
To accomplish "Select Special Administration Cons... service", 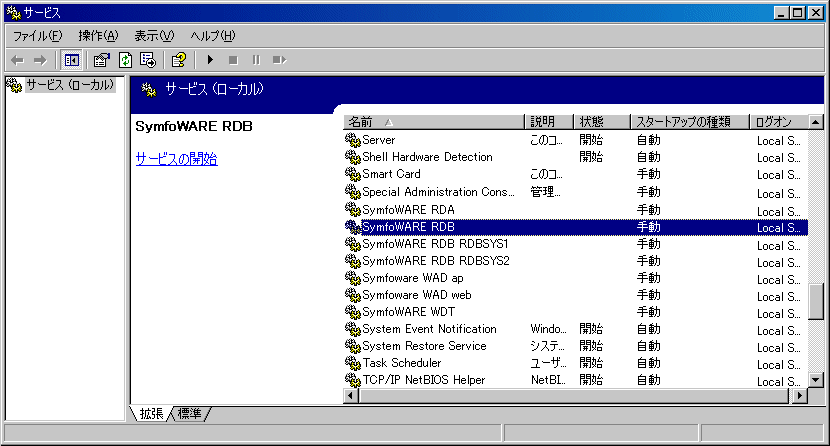I will (576, 192).
